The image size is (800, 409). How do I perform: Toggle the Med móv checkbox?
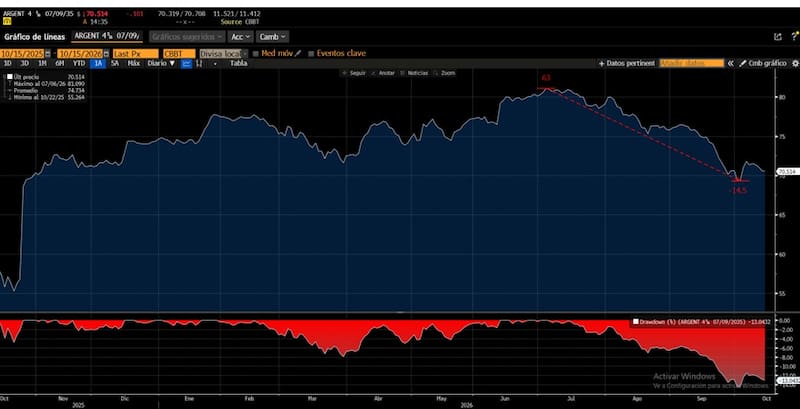(x=256, y=53)
